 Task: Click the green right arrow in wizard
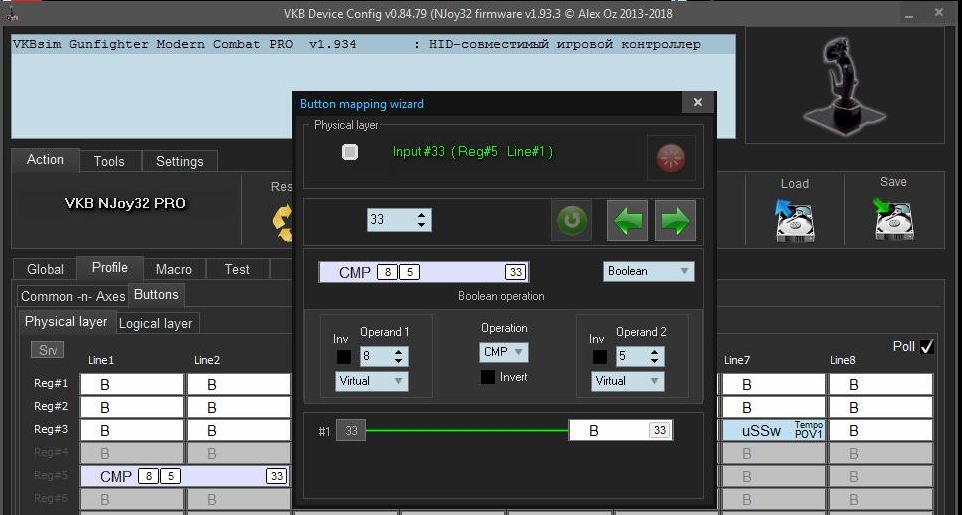[x=675, y=220]
